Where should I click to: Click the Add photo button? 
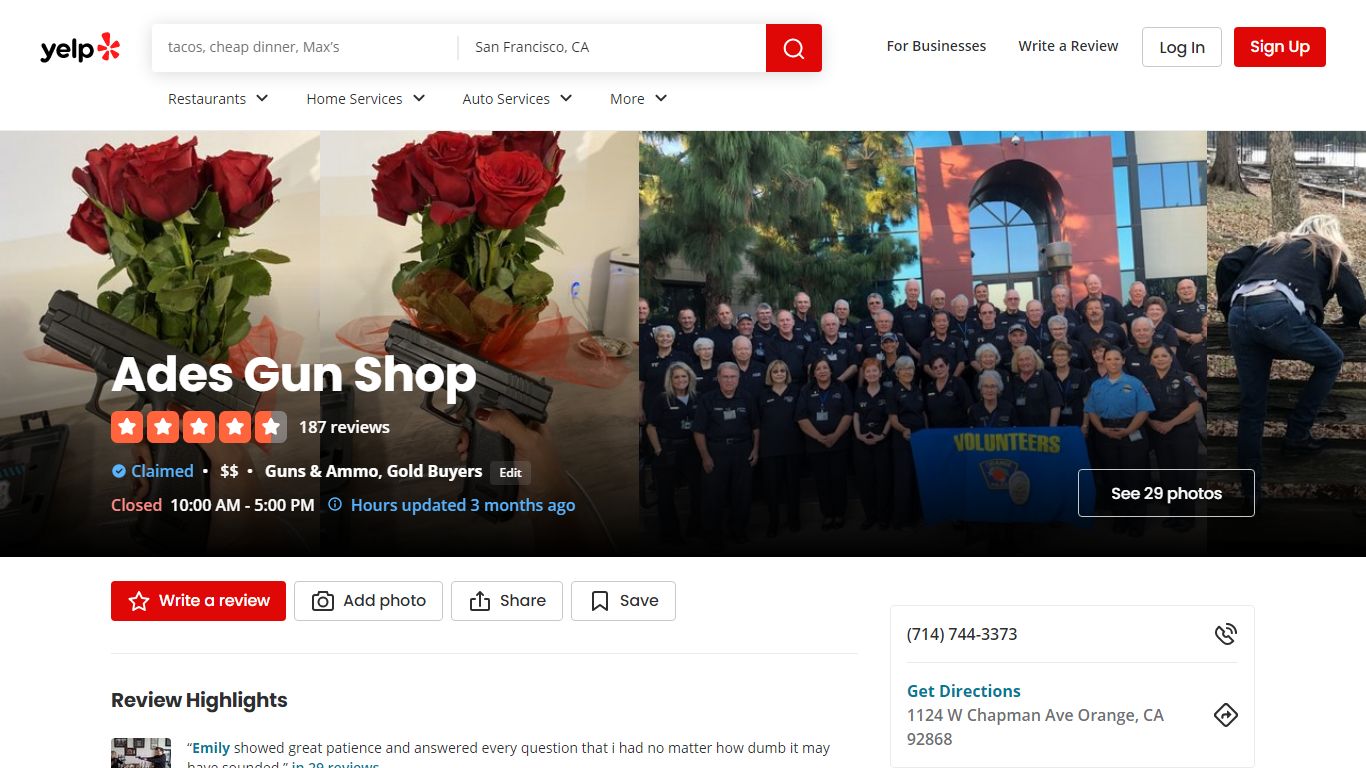(368, 601)
